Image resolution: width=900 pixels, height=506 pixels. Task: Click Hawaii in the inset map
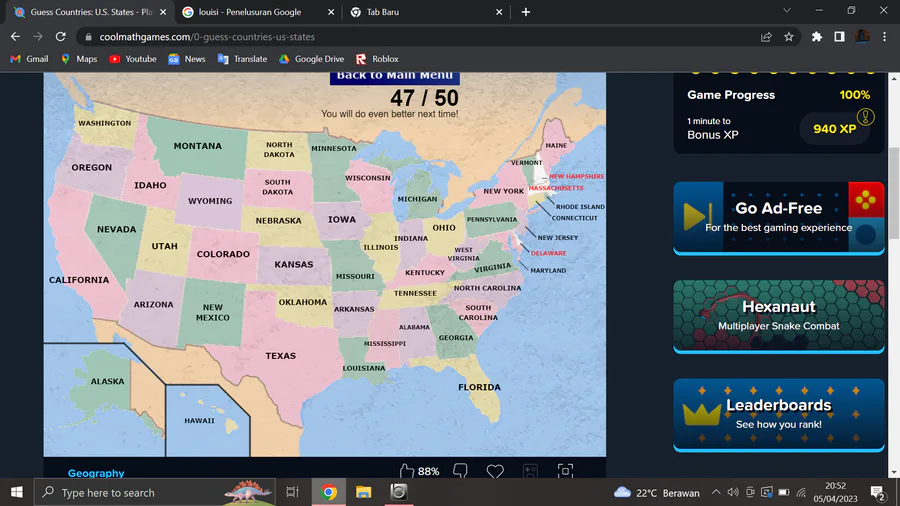[199, 421]
